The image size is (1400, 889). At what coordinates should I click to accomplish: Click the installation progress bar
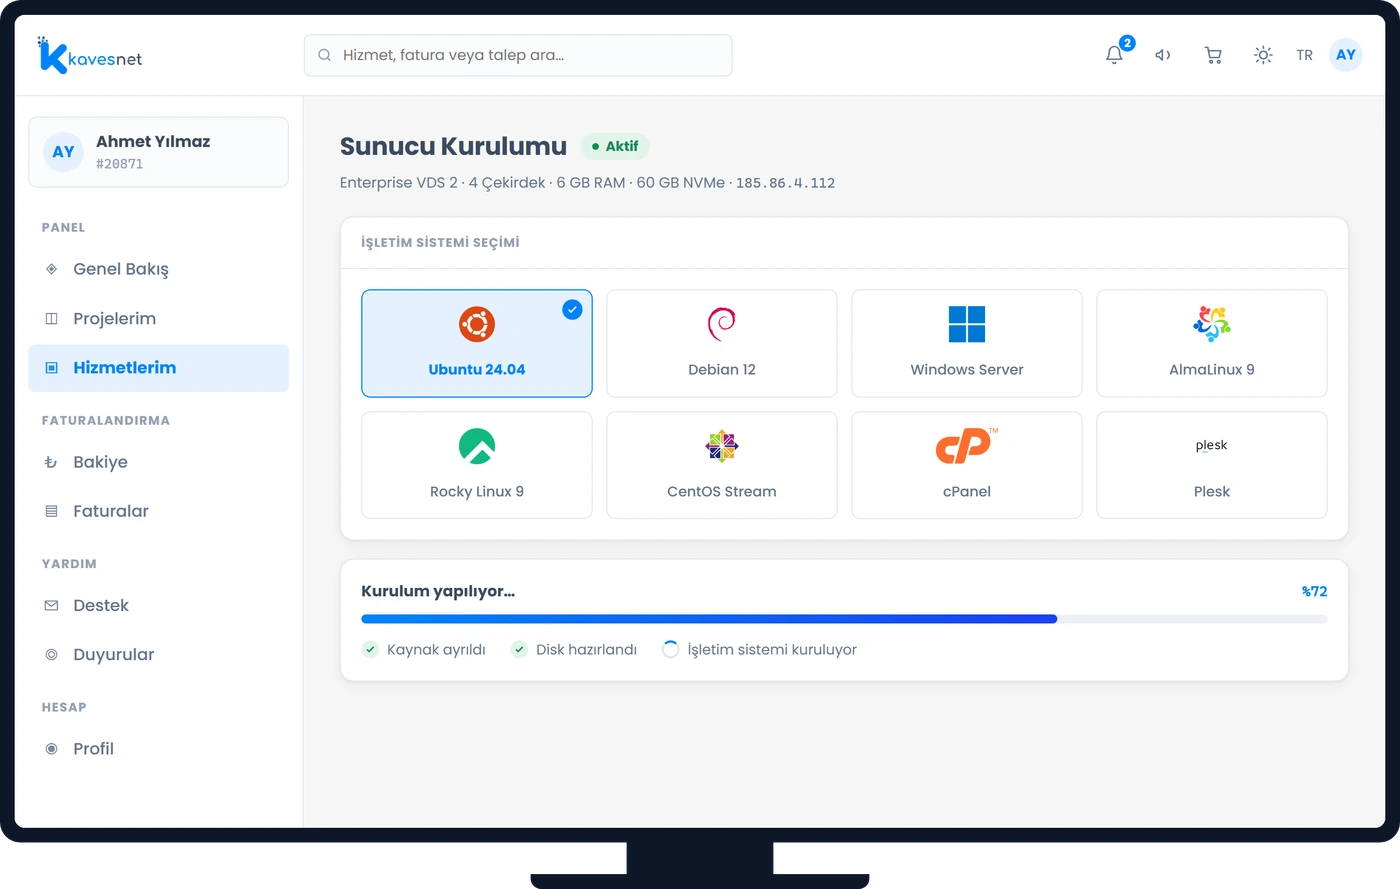pyautogui.click(x=844, y=619)
